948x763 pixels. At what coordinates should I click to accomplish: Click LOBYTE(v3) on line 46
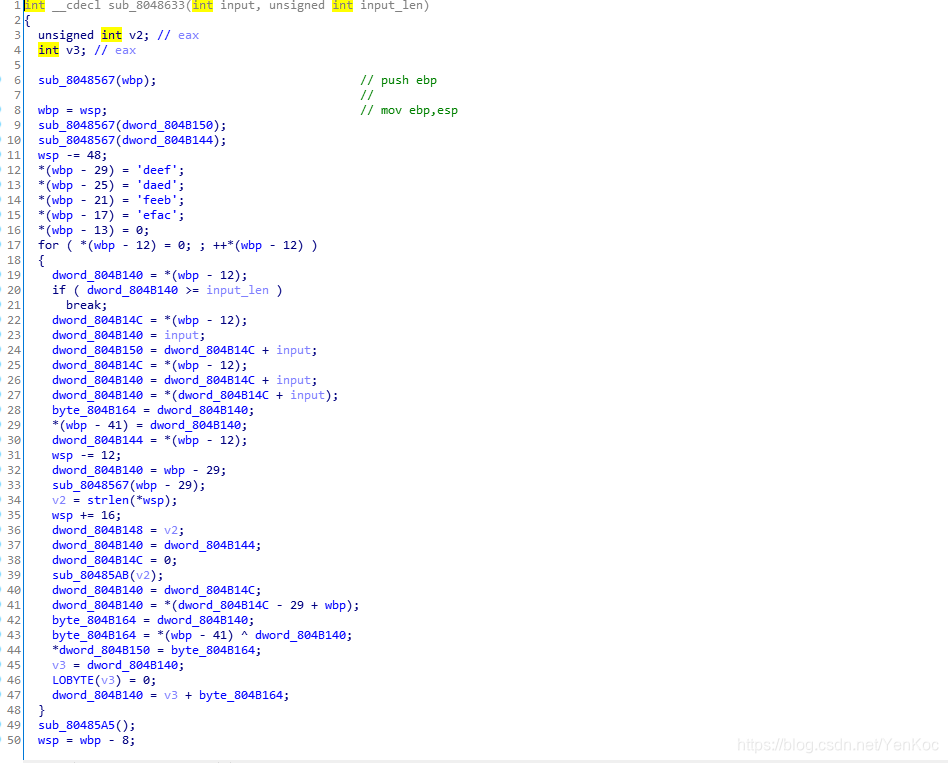(x=86, y=681)
